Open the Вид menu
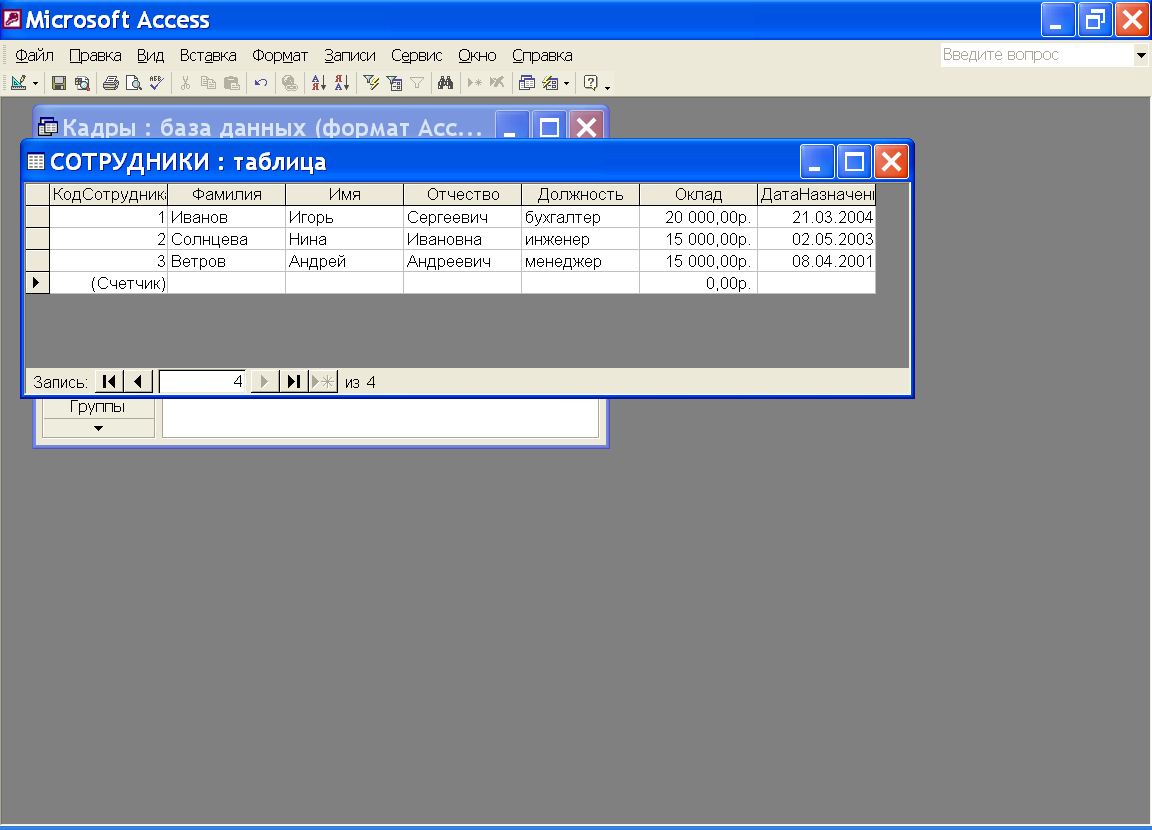This screenshot has width=1152, height=830. (x=150, y=56)
